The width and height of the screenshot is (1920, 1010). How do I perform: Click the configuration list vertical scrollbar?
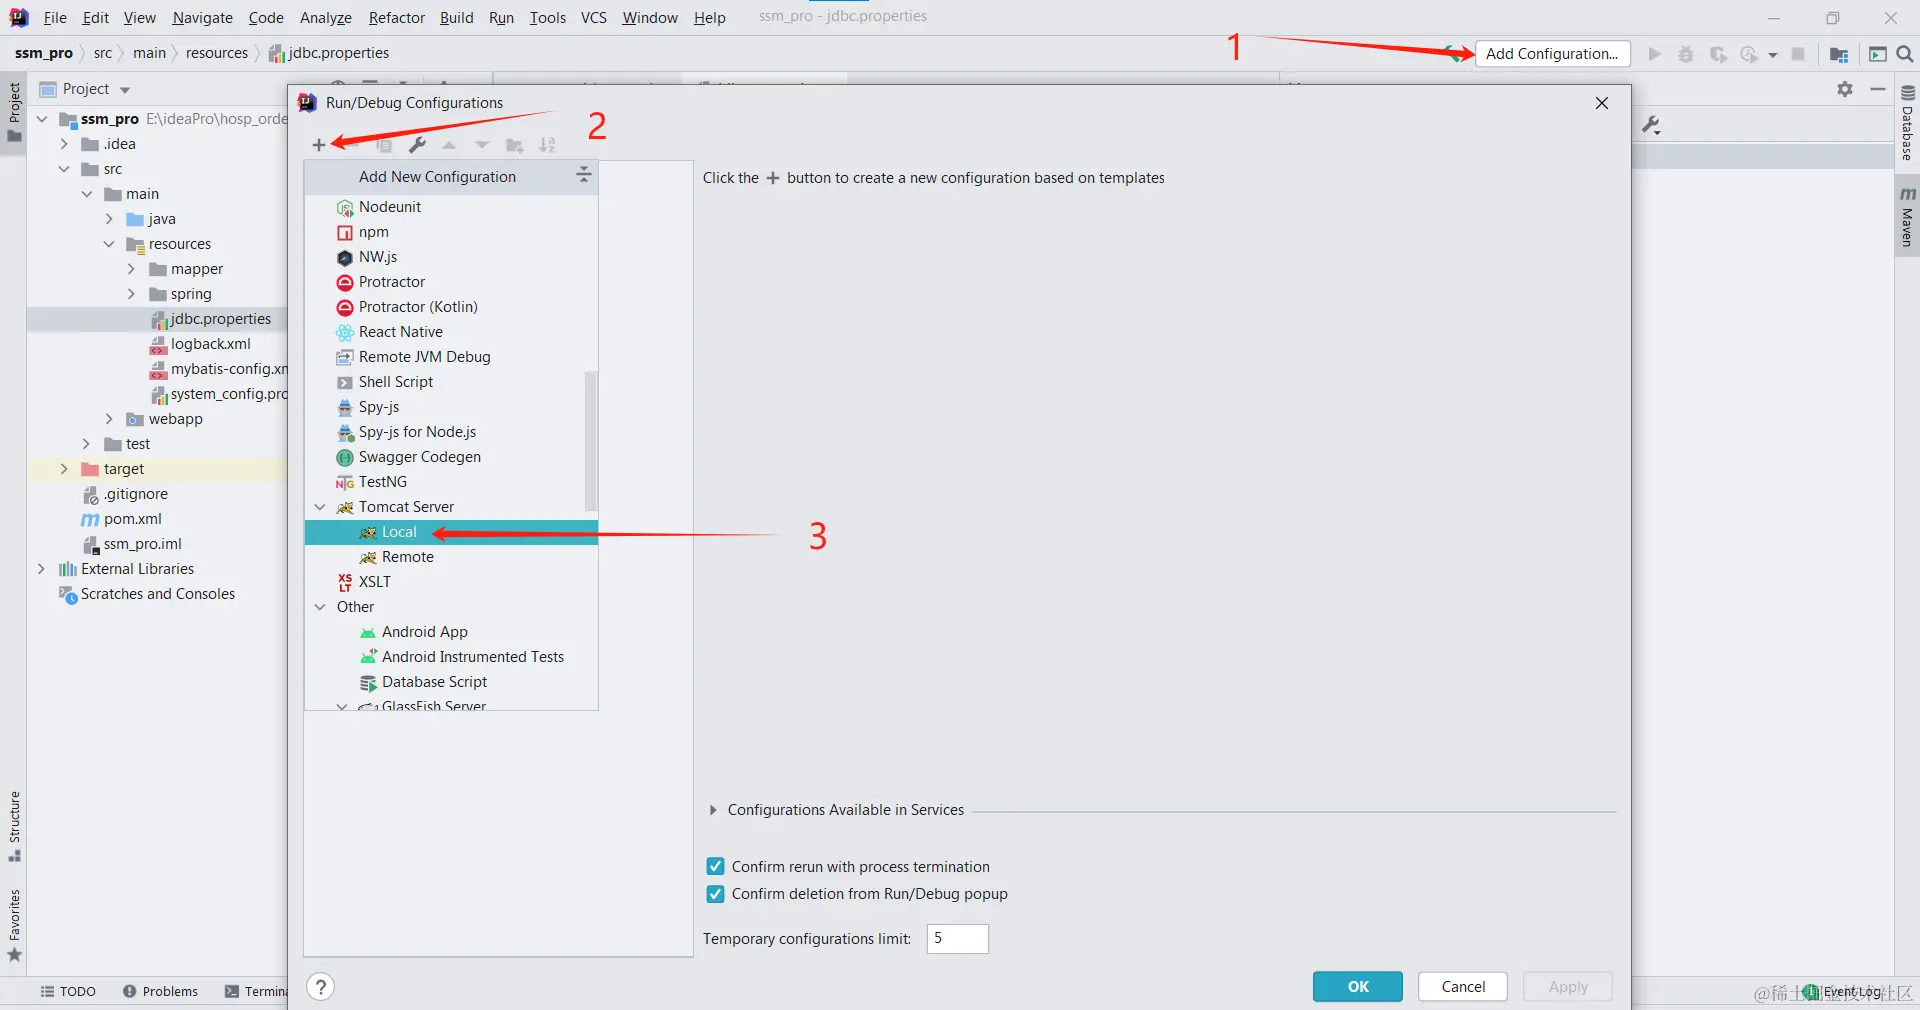pos(590,440)
